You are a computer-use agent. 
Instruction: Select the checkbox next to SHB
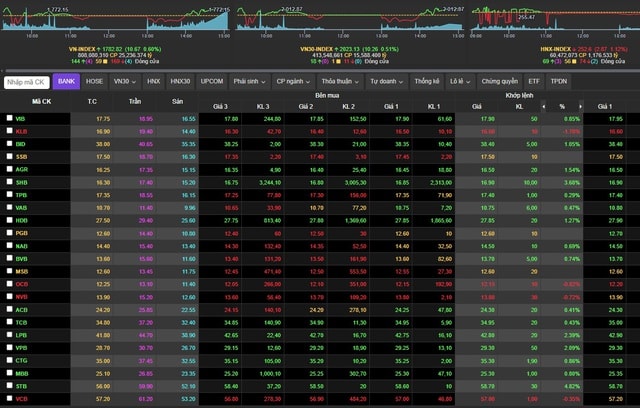click(8, 182)
